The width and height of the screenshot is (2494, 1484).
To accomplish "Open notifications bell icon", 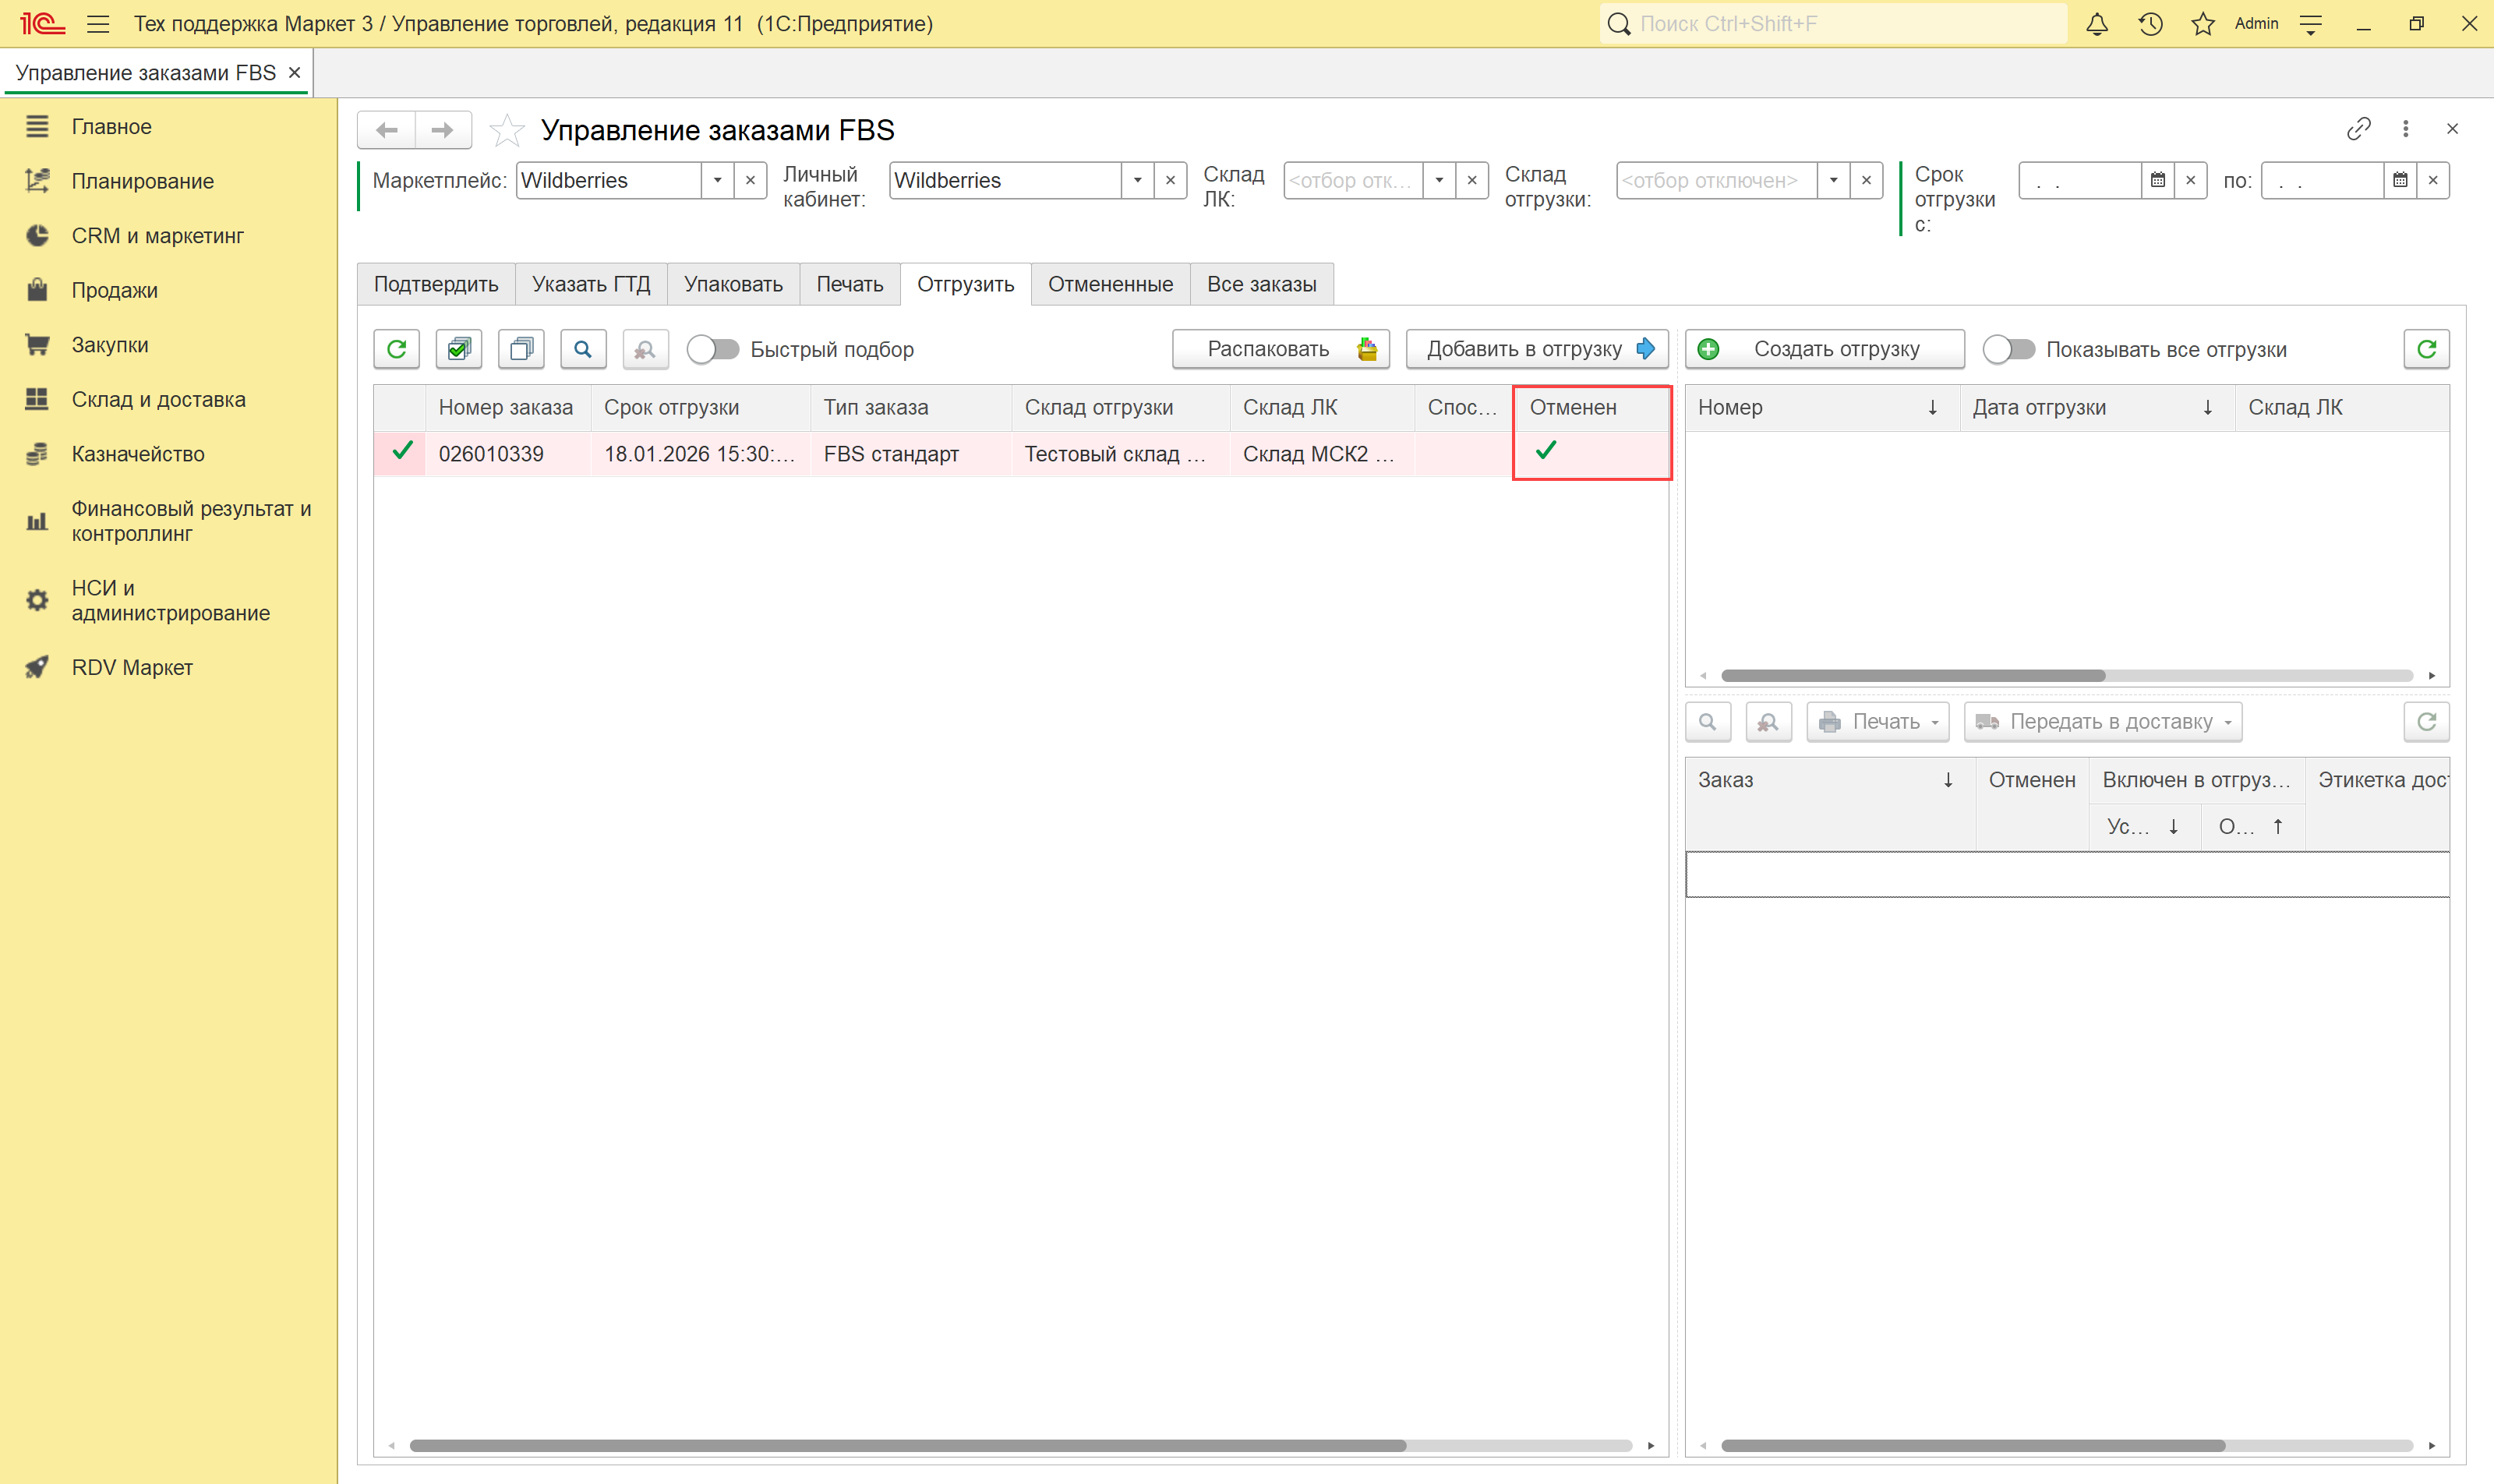I will 2096,24.
